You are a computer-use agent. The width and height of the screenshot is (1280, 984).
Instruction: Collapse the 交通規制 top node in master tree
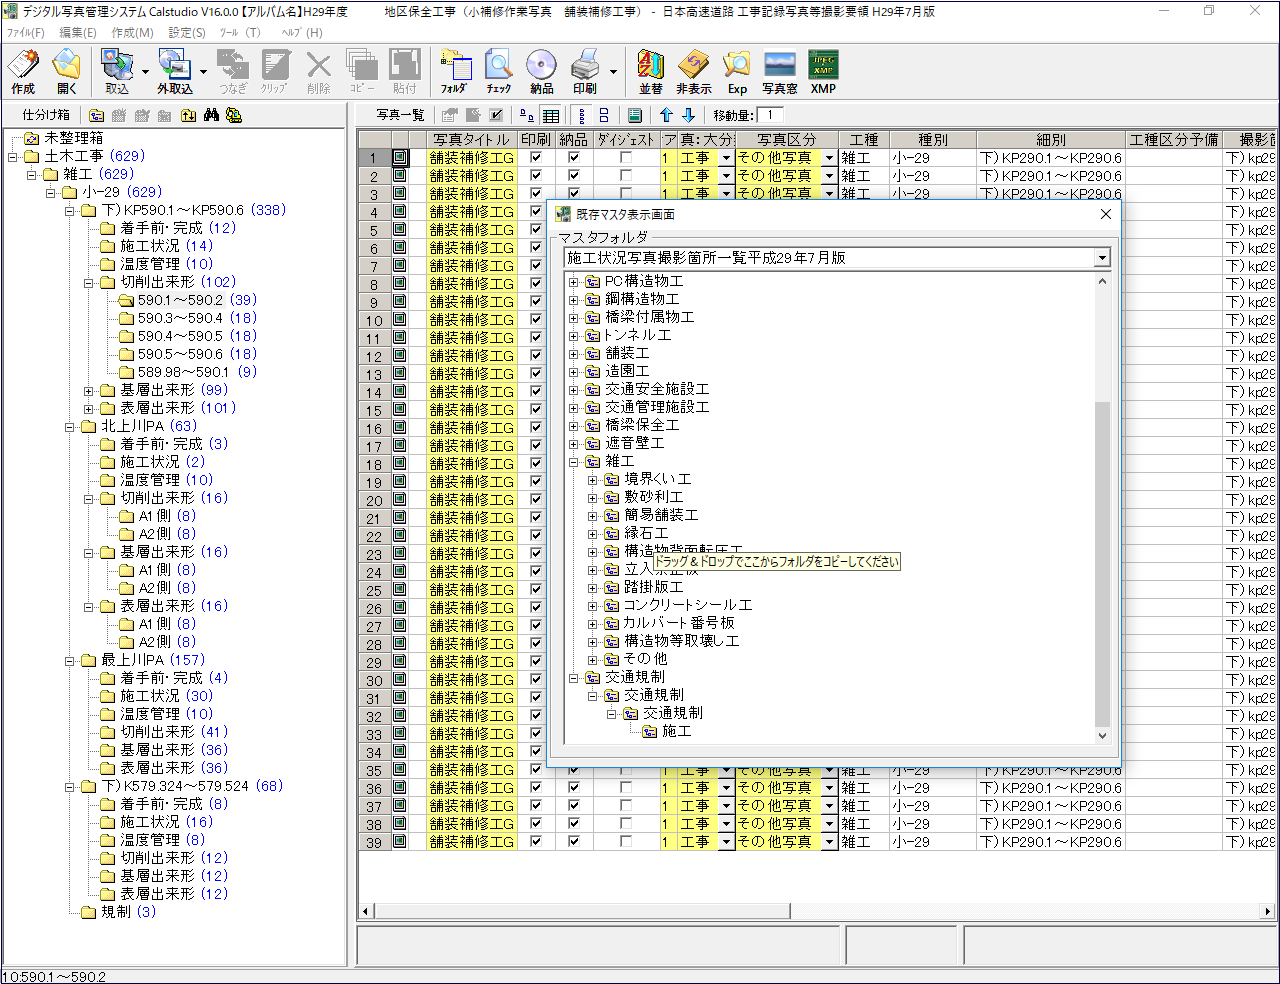pyautogui.click(x=574, y=678)
